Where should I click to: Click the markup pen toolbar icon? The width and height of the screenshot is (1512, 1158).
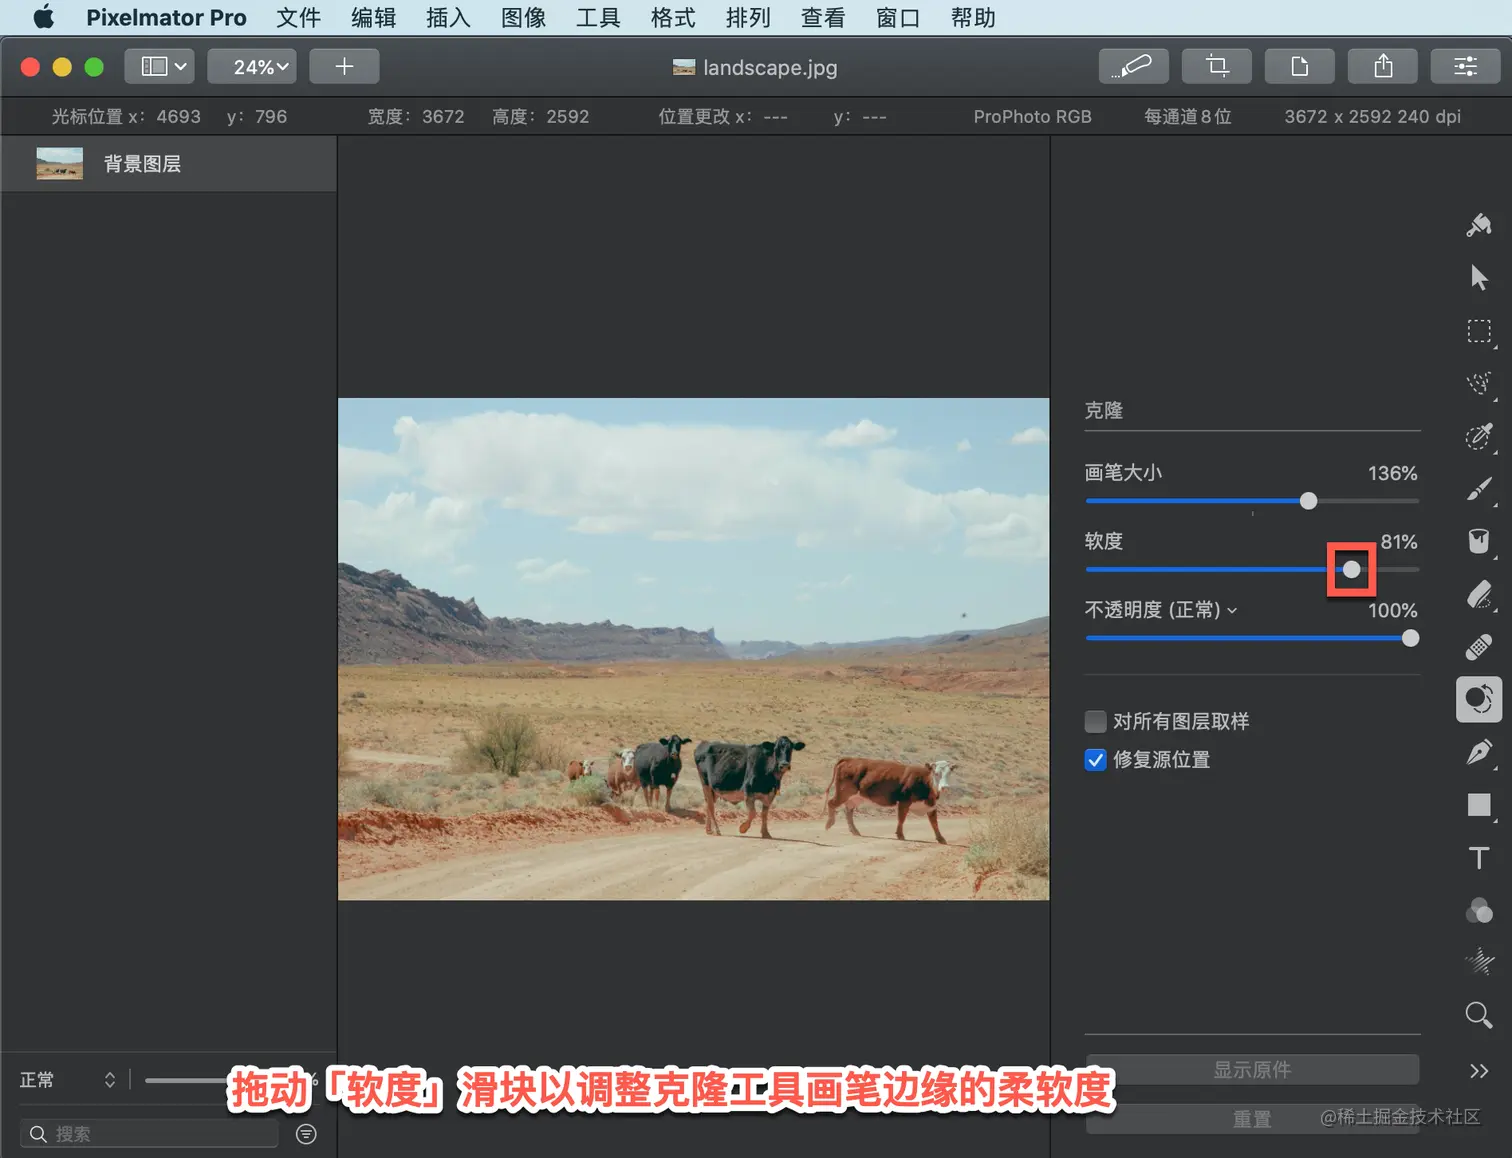[1133, 67]
